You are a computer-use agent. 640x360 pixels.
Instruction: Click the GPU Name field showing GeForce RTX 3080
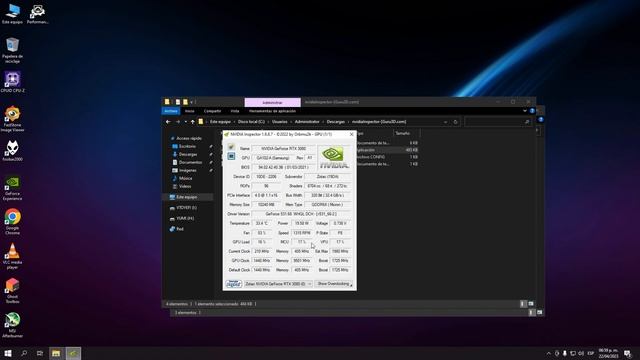coord(283,149)
